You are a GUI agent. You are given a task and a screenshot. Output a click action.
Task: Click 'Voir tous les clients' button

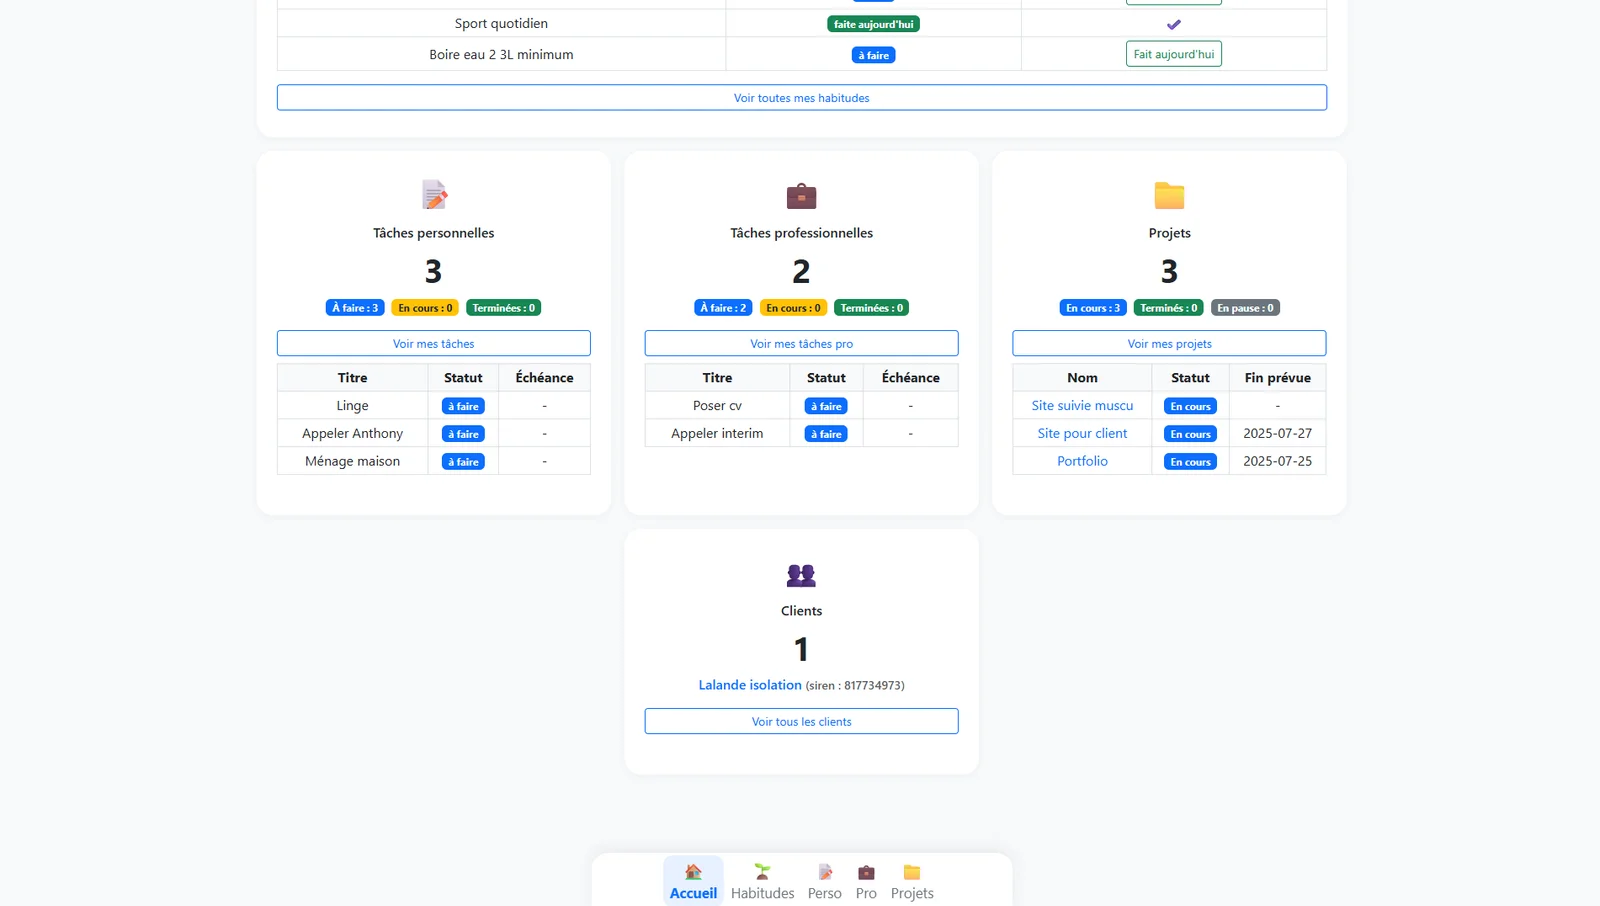pos(801,721)
